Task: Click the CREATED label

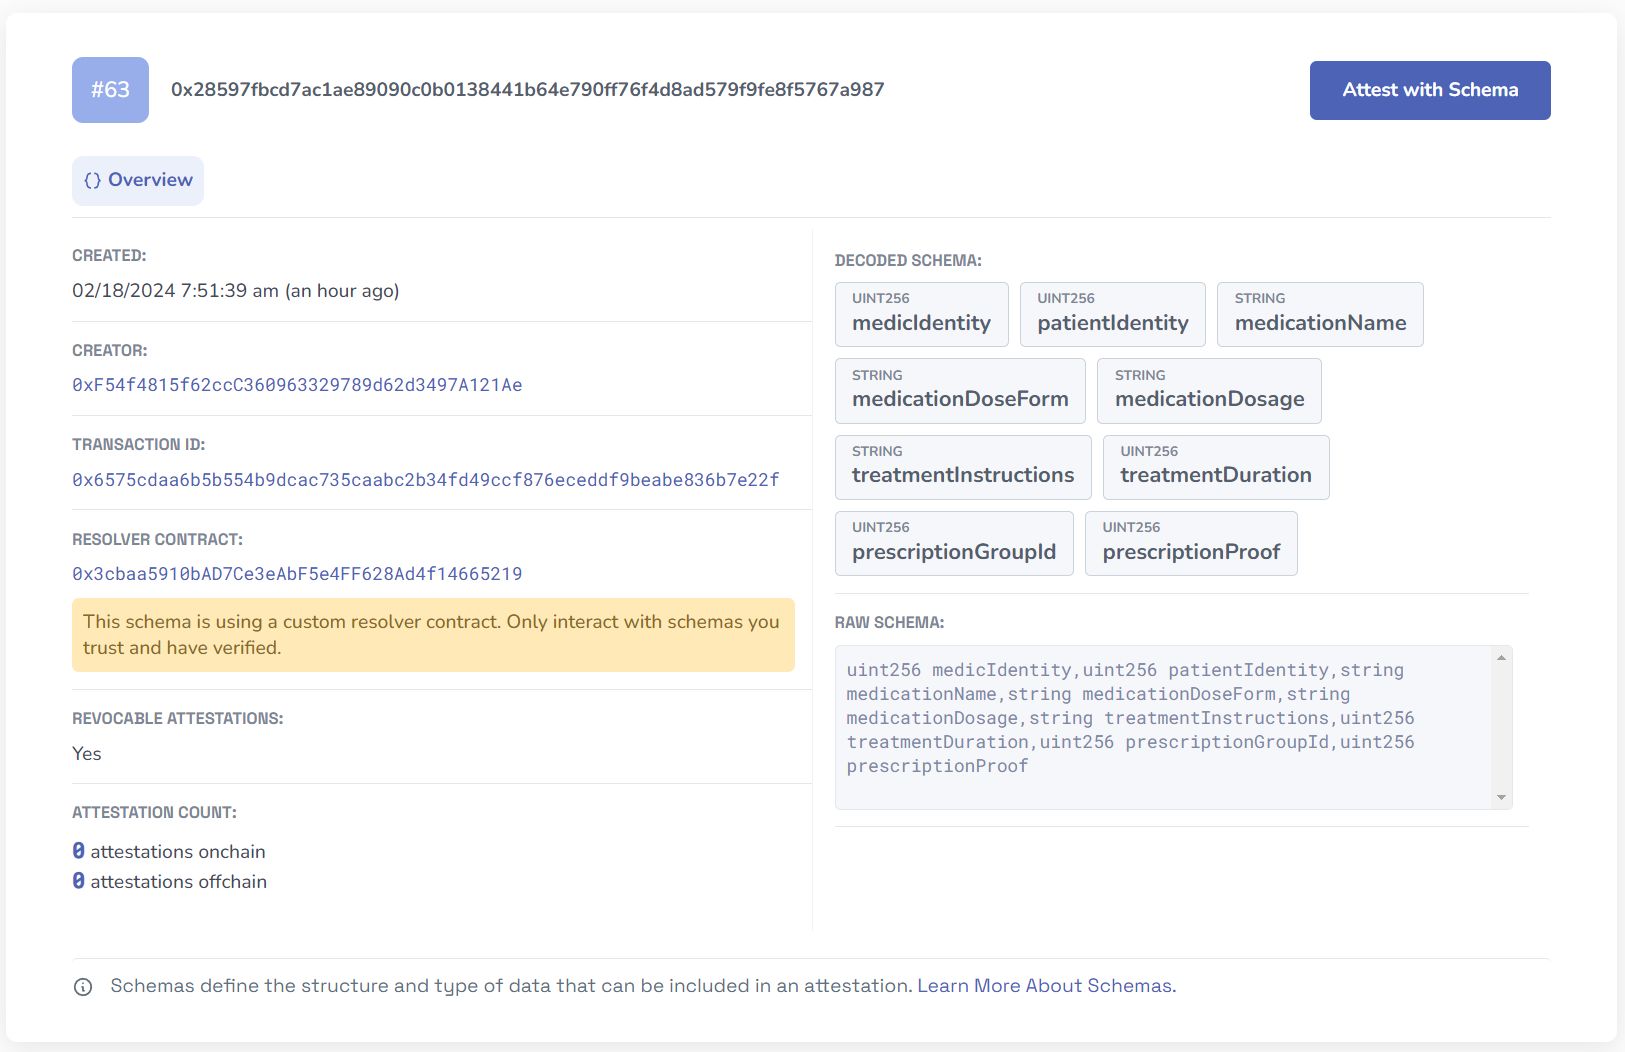Action: tap(109, 256)
